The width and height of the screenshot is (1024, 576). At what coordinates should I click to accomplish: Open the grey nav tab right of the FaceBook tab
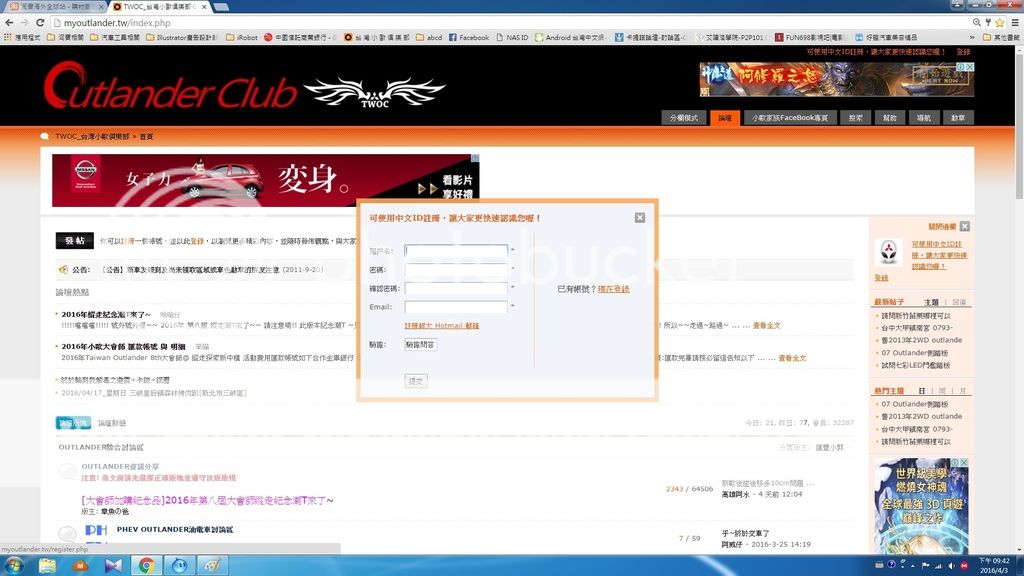[x=856, y=118]
